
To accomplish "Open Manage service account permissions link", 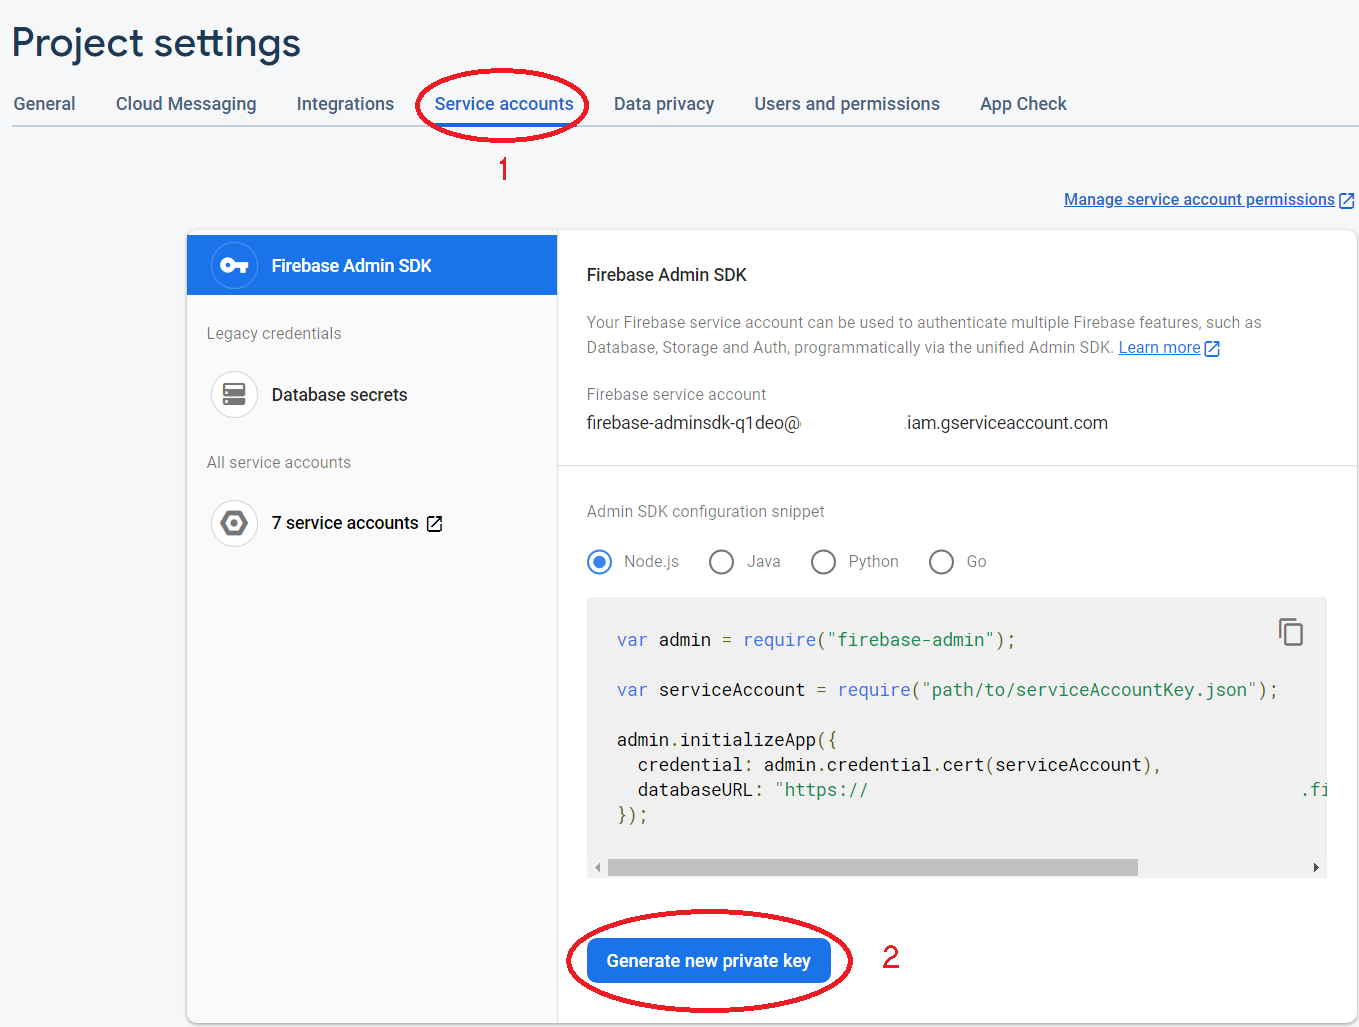I will point(1199,200).
